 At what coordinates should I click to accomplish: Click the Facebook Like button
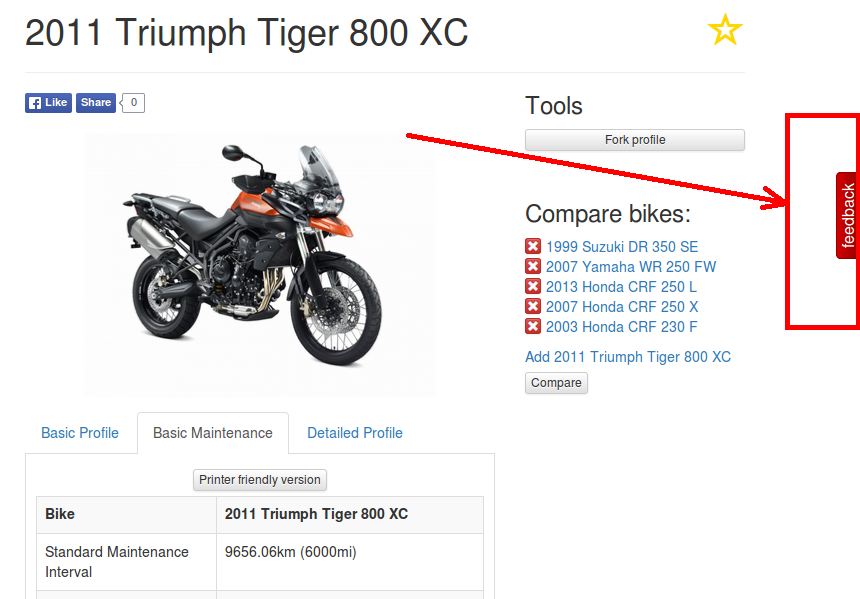tap(48, 103)
